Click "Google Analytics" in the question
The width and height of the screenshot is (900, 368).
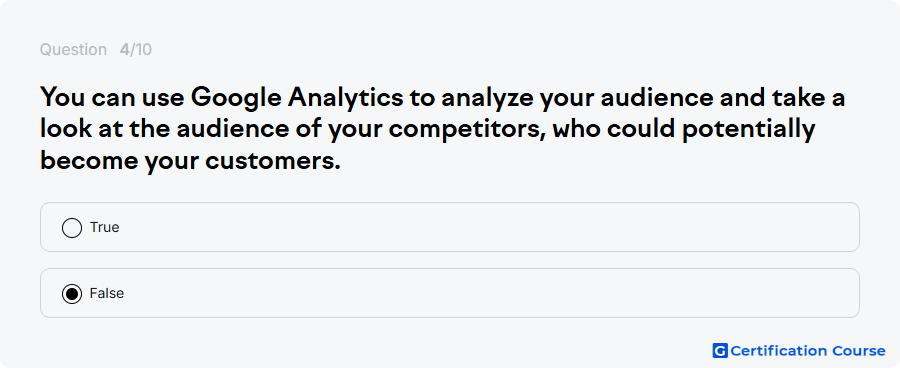point(297,98)
